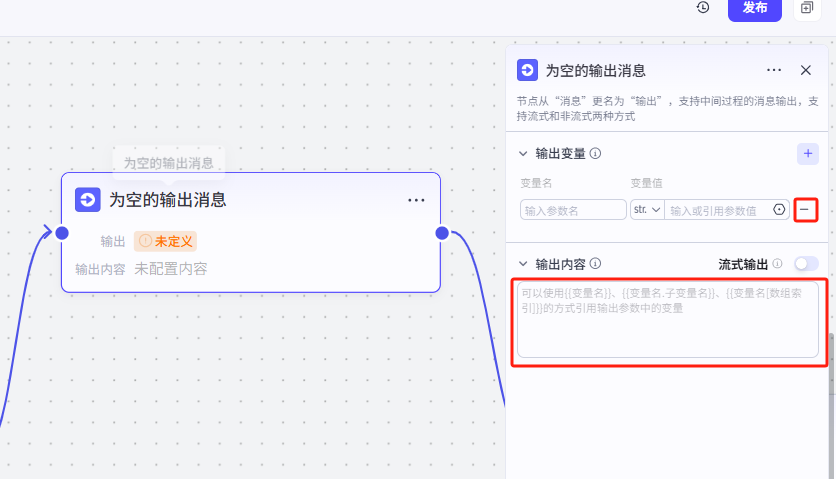This screenshot has height=479, width=836.
Task: Collapse the 输出变量 section
Action: click(522, 154)
